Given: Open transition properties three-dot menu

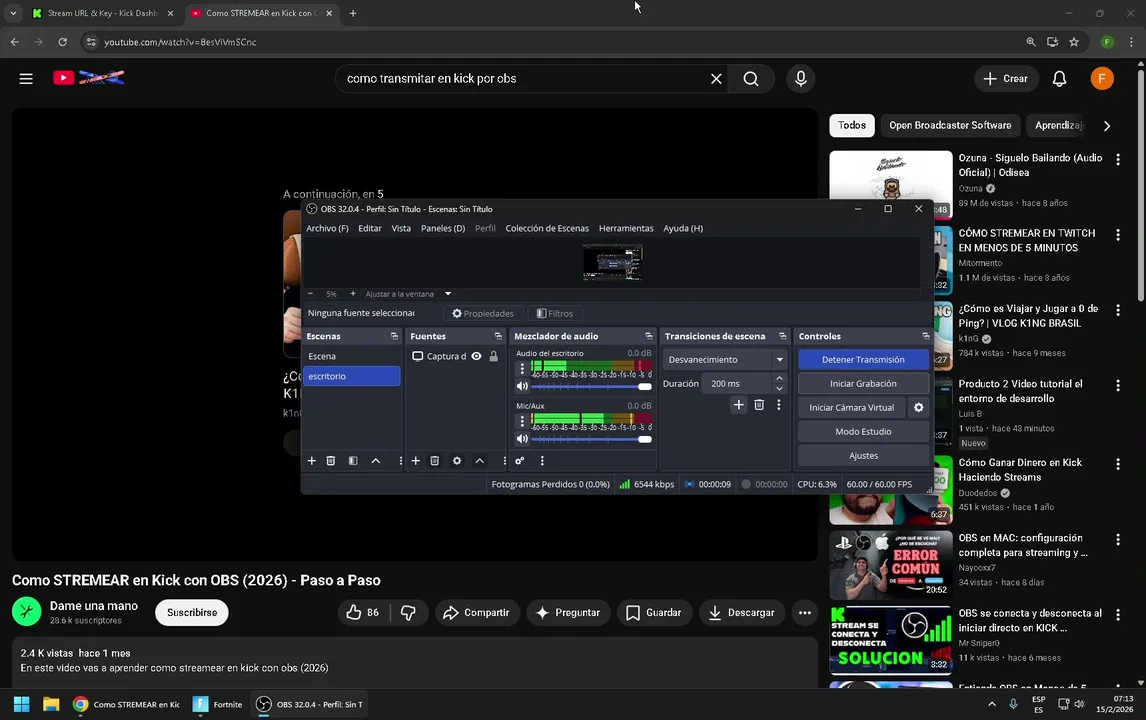Looking at the screenshot, I should tap(778, 405).
